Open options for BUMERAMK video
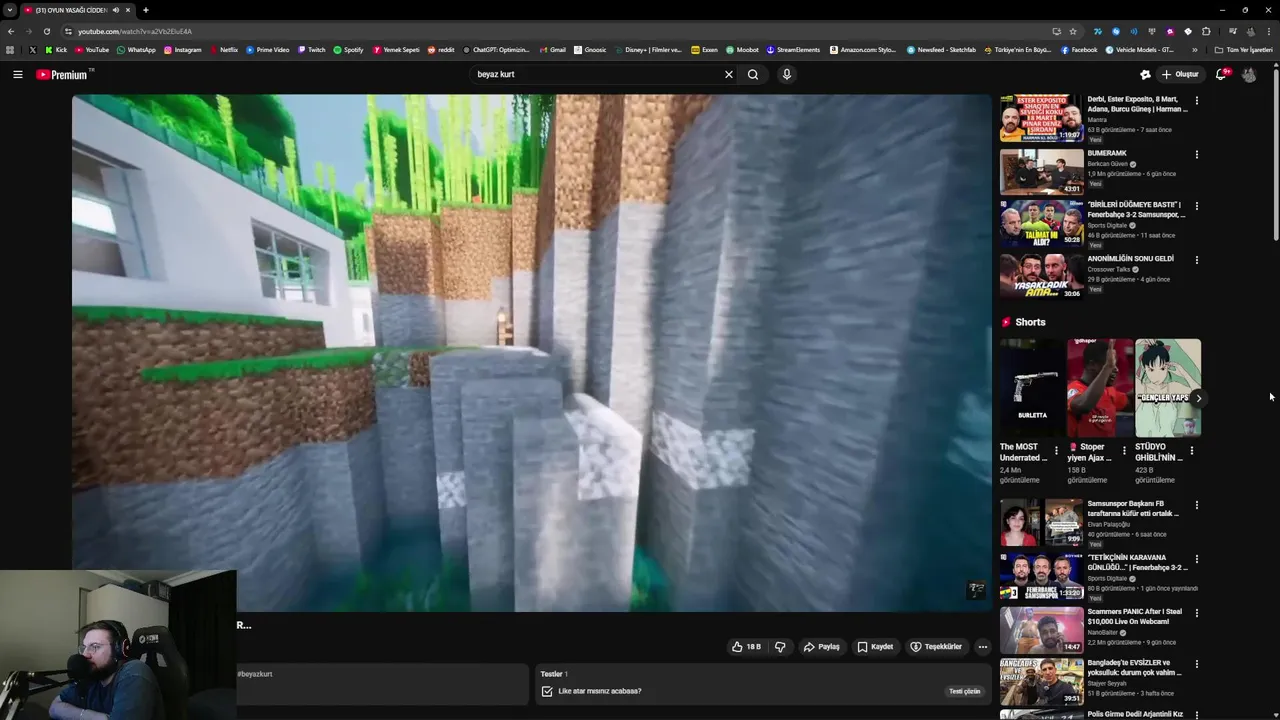The height and width of the screenshot is (720, 1280). [1196, 154]
